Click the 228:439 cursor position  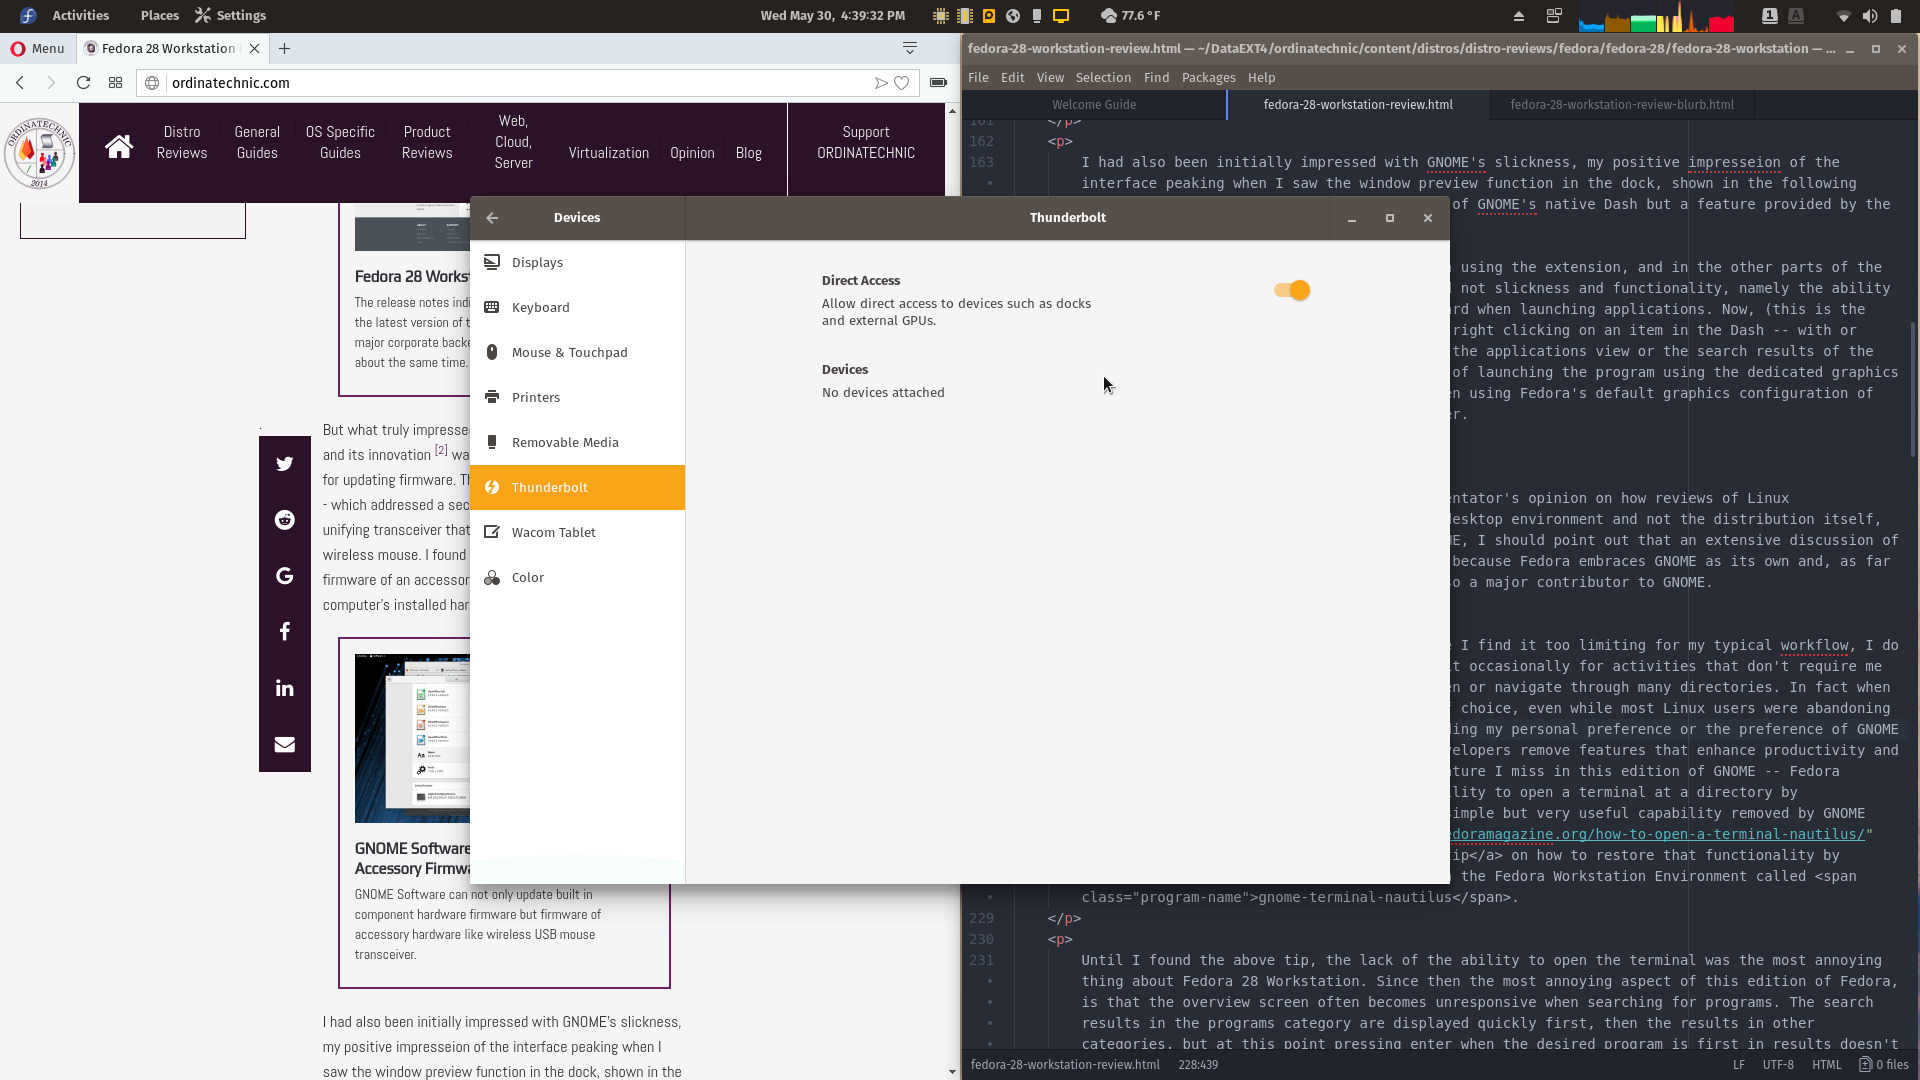(x=1198, y=1065)
